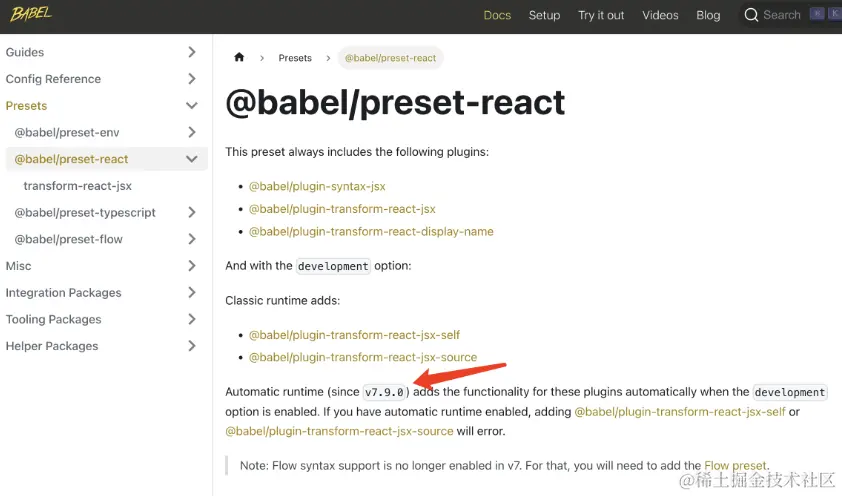This screenshot has width=842, height=496.
Task: Open the Docs navigation tab
Action: (497, 15)
